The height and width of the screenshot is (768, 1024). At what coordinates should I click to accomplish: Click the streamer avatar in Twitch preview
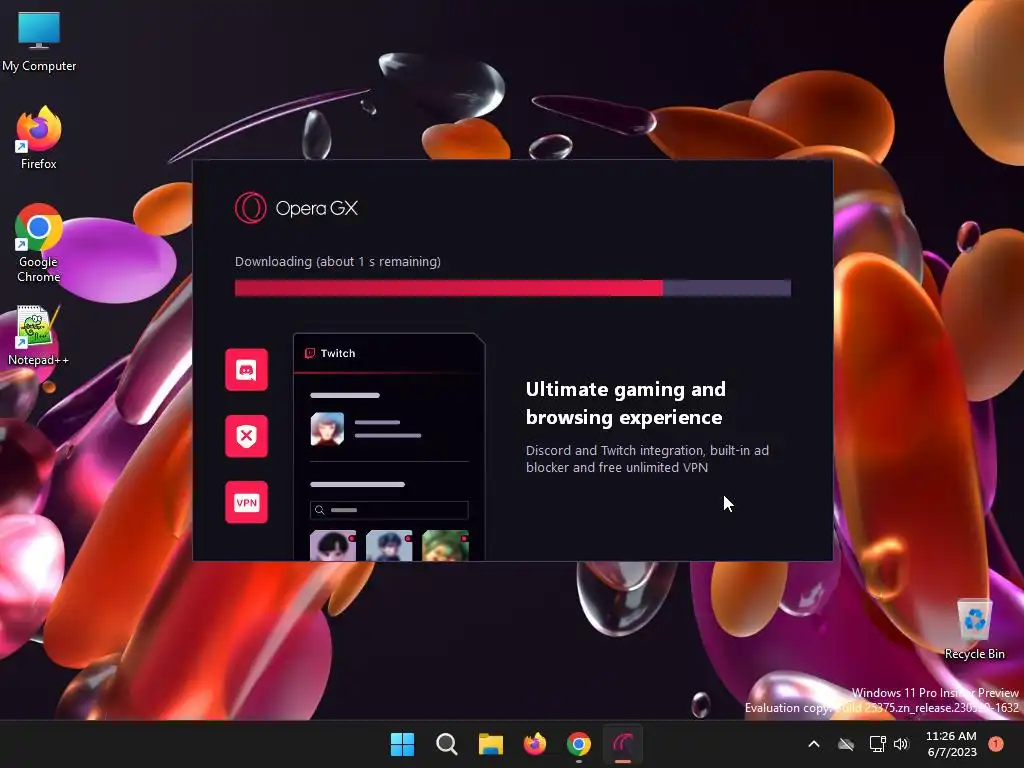click(327, 429)
